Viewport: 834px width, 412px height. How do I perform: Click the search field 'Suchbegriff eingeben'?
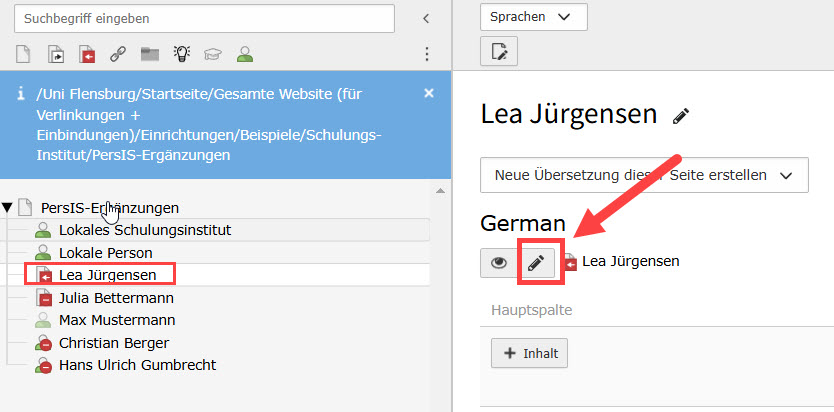210,18
